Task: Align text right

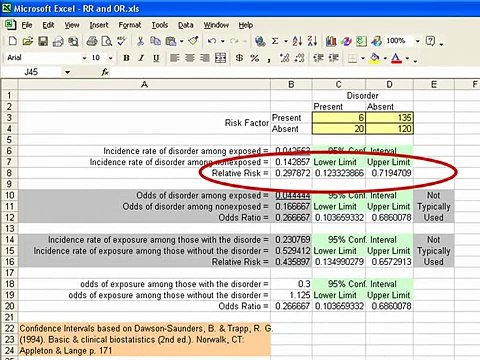Action: [x=205, y=58]
